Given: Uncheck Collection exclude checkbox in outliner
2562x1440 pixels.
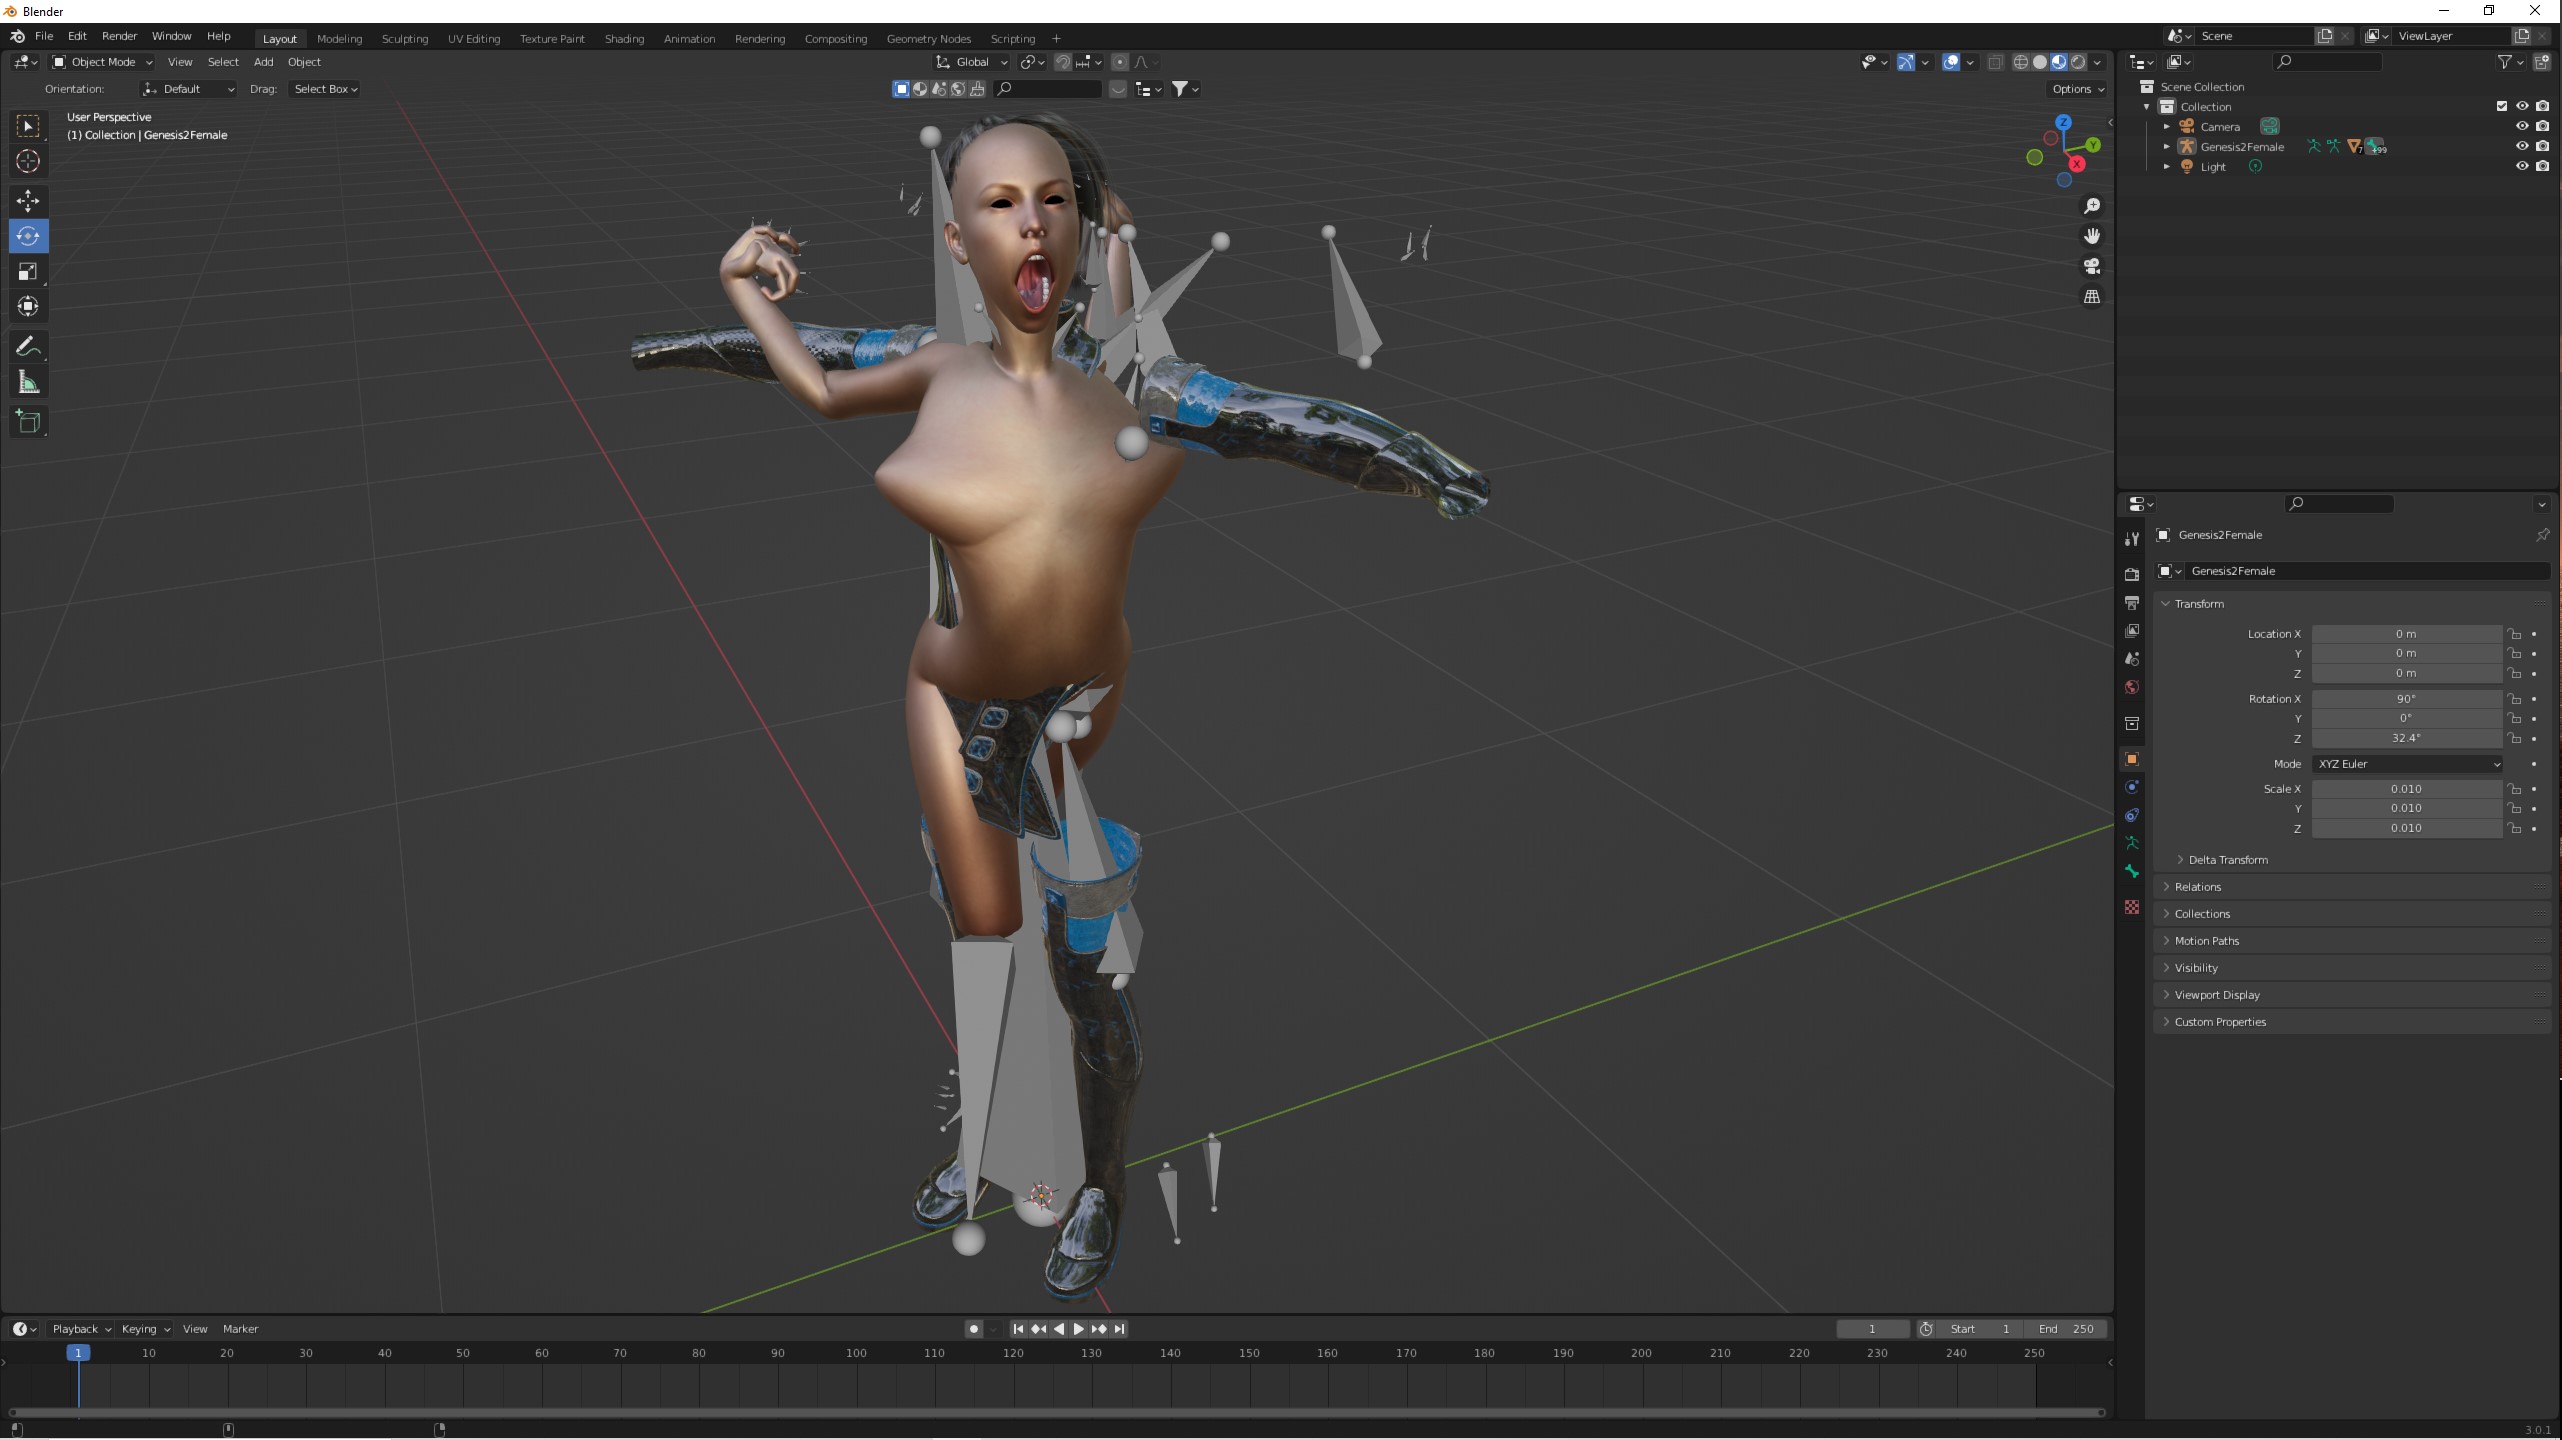Looking at the screenshot, I should point(2502,106).
